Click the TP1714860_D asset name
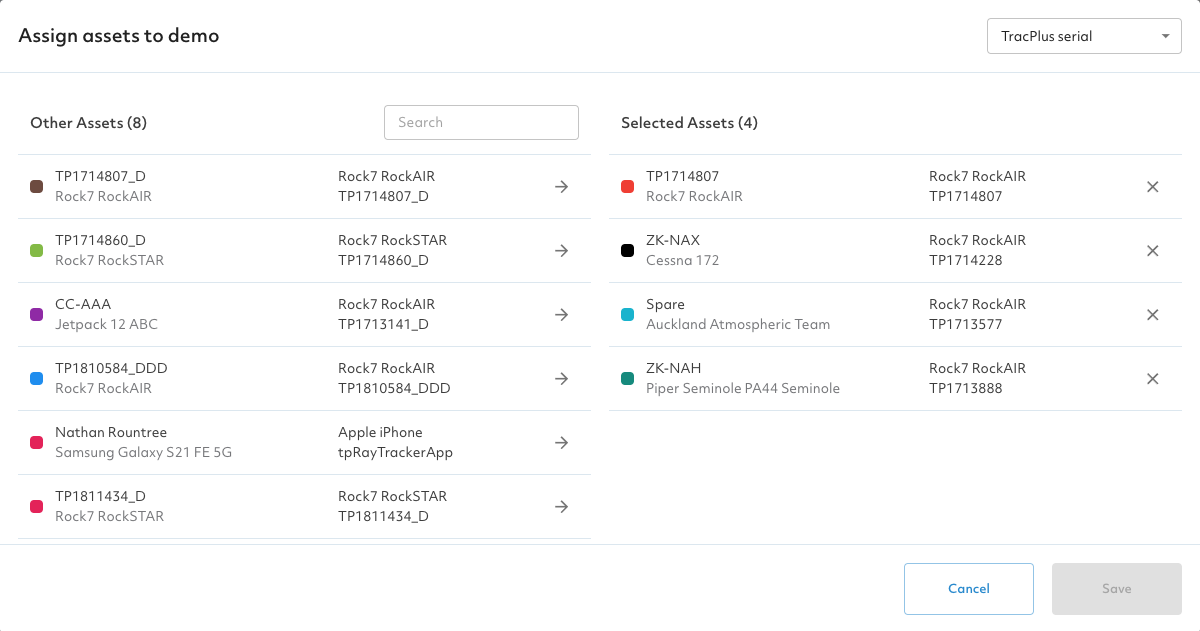The image size is (1200, 631). tap(101, 240)
